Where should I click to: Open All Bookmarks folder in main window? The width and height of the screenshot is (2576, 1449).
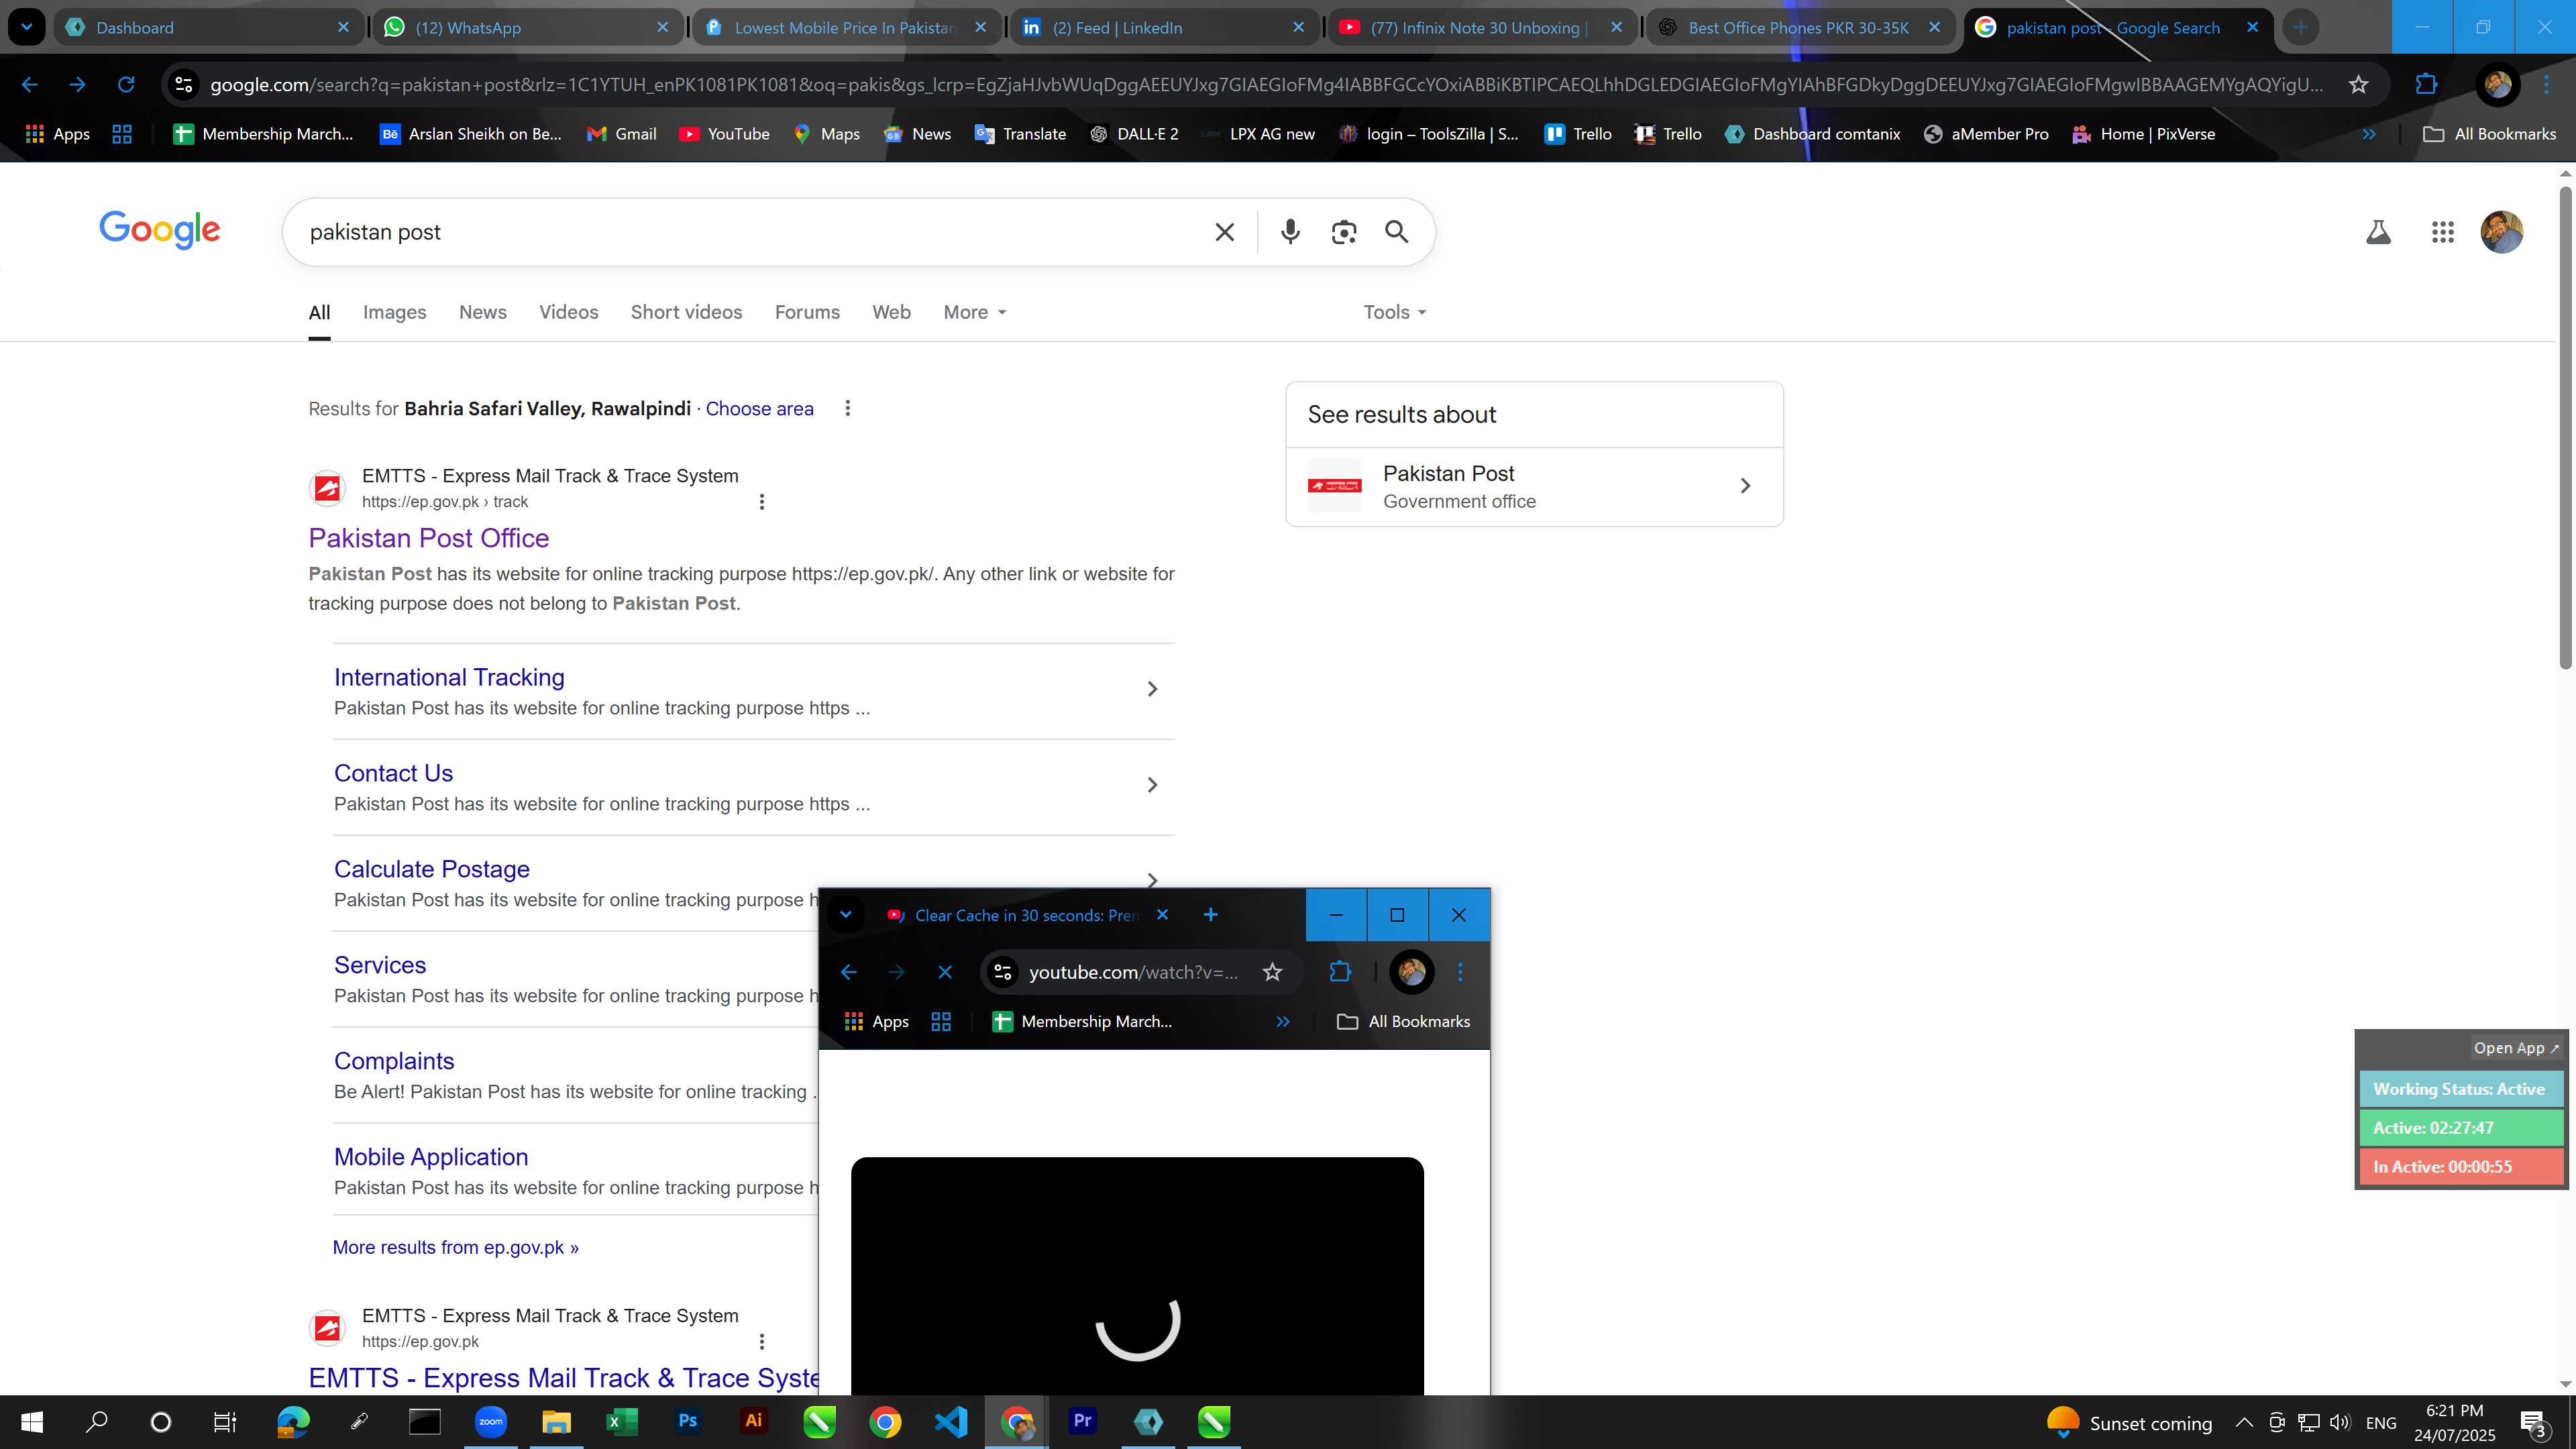2490,134
